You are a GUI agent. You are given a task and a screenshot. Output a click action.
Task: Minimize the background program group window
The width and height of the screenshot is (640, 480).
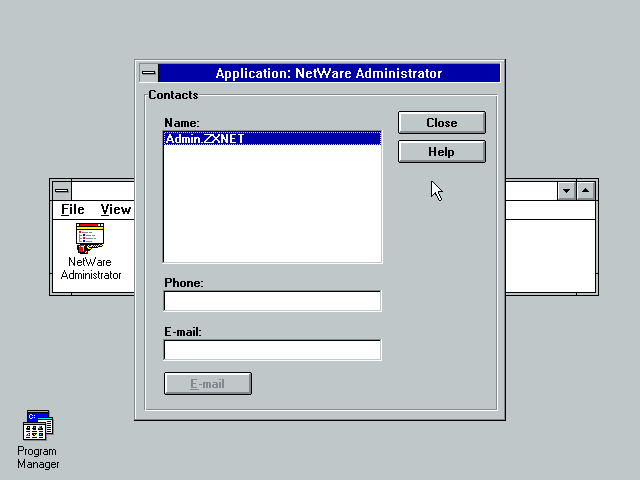tap(566, 191)
